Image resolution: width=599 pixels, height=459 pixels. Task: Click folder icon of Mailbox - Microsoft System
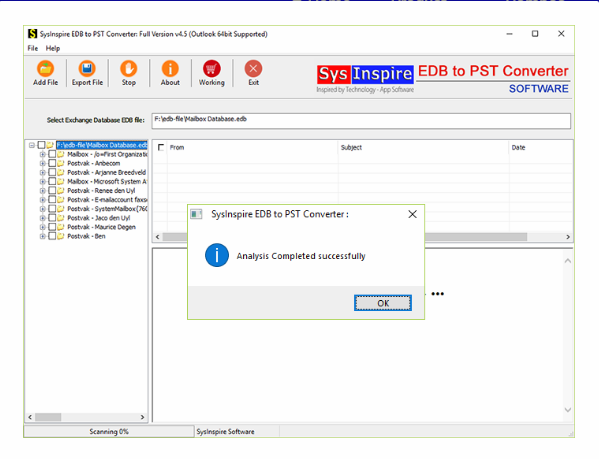coord(61,181)
